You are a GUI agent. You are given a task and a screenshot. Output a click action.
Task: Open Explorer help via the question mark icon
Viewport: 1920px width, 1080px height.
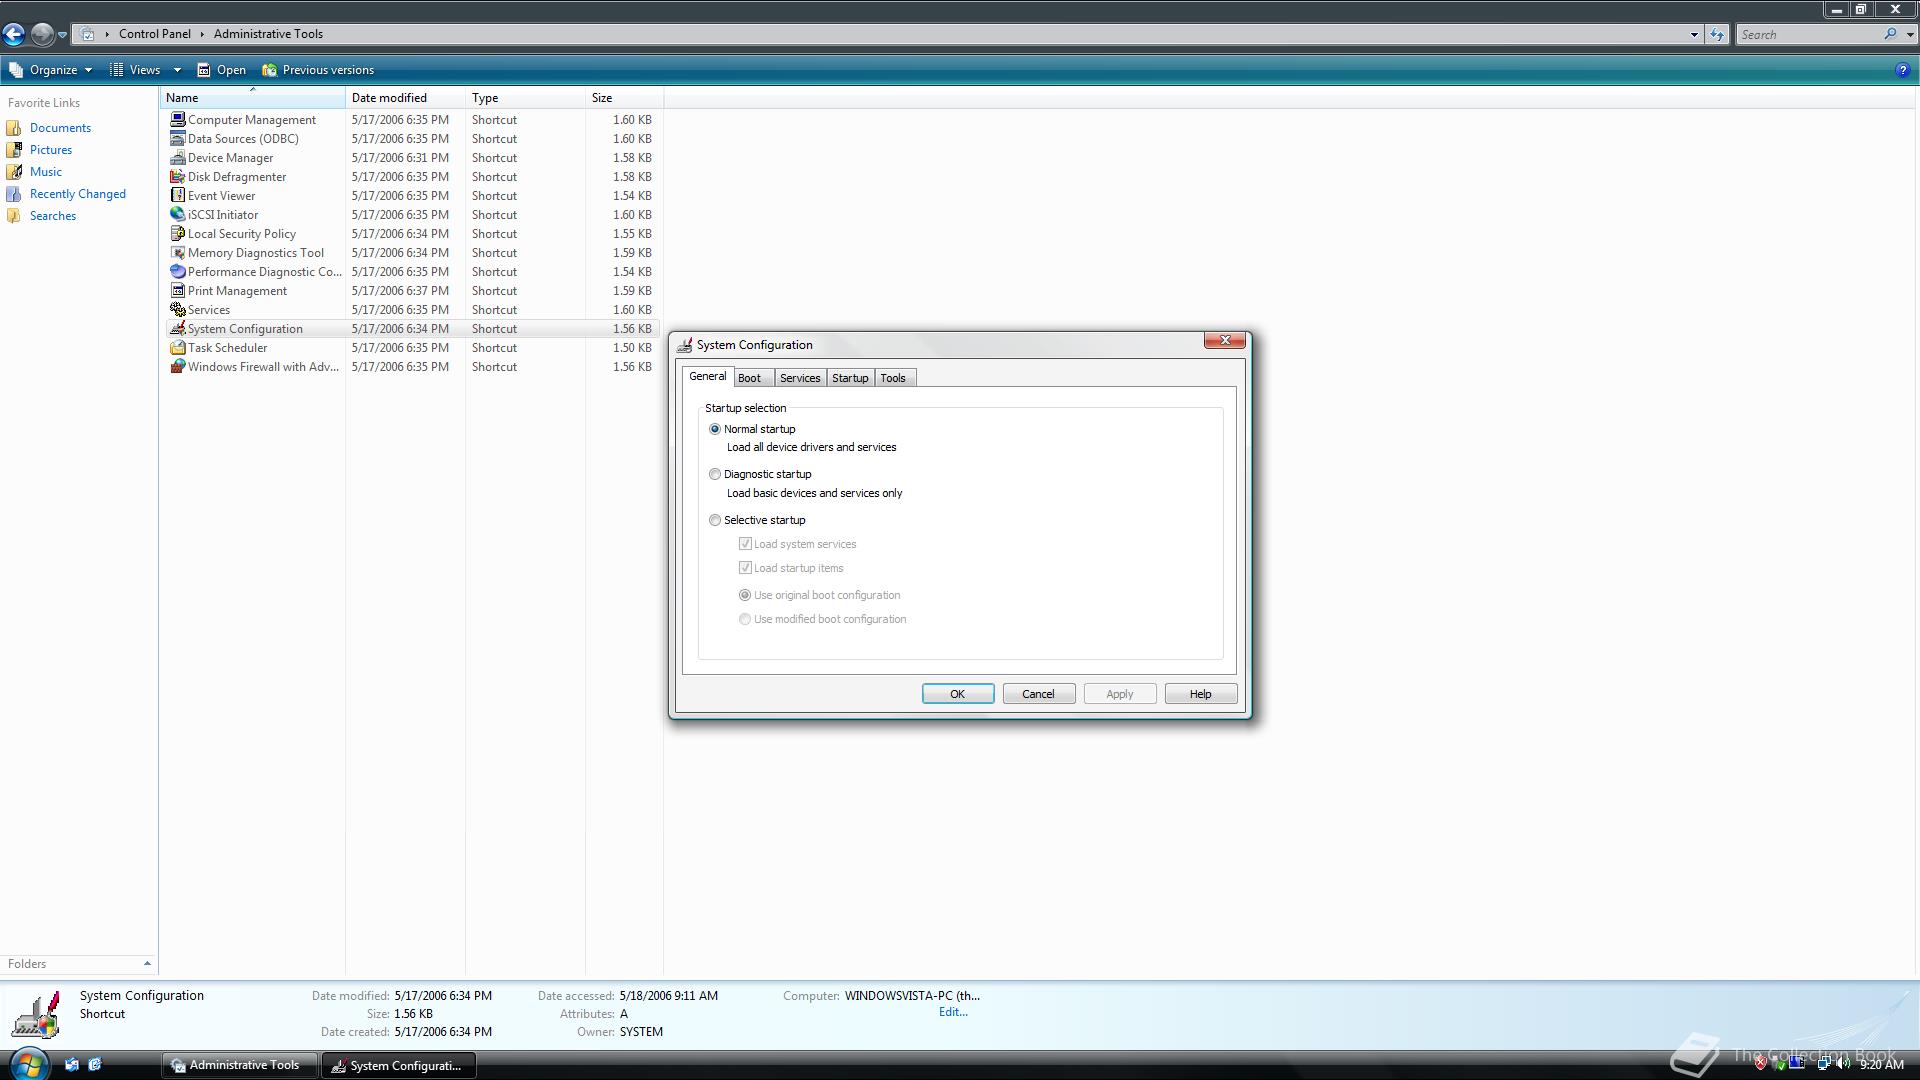pos(1902,70)
